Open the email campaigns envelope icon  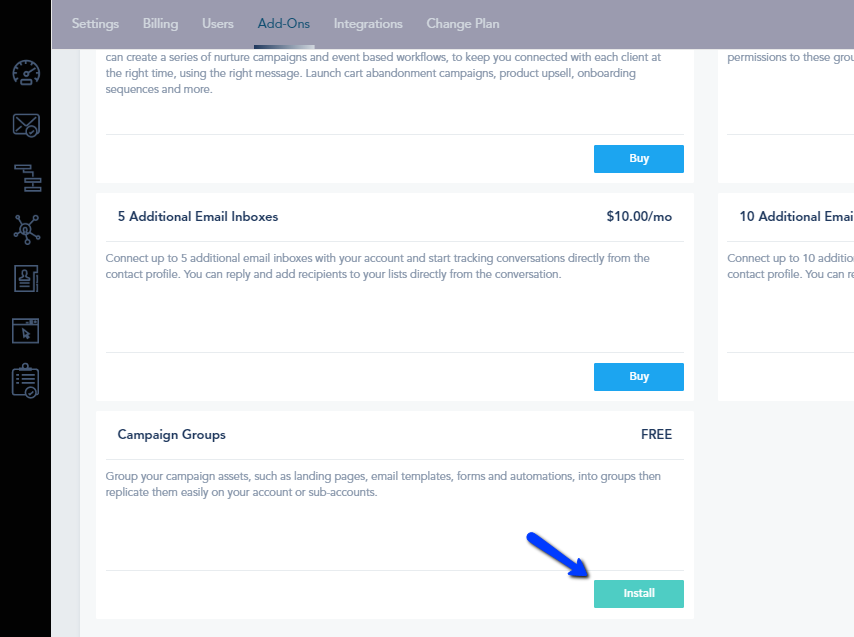pos(26,125)
